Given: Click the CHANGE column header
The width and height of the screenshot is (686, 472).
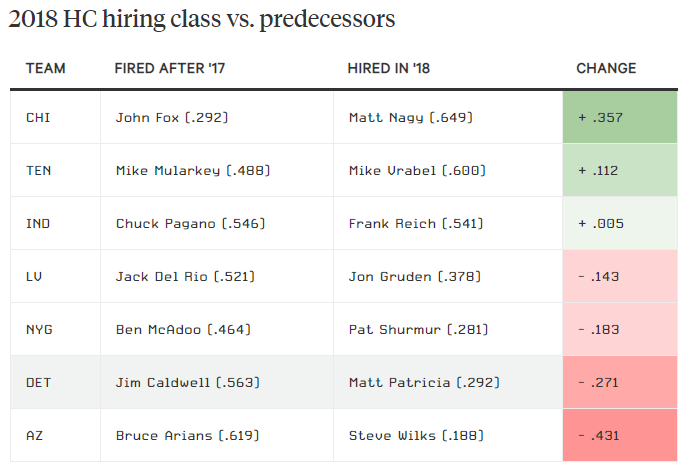Looking at the screenshot, I should [x=606, y=69].
